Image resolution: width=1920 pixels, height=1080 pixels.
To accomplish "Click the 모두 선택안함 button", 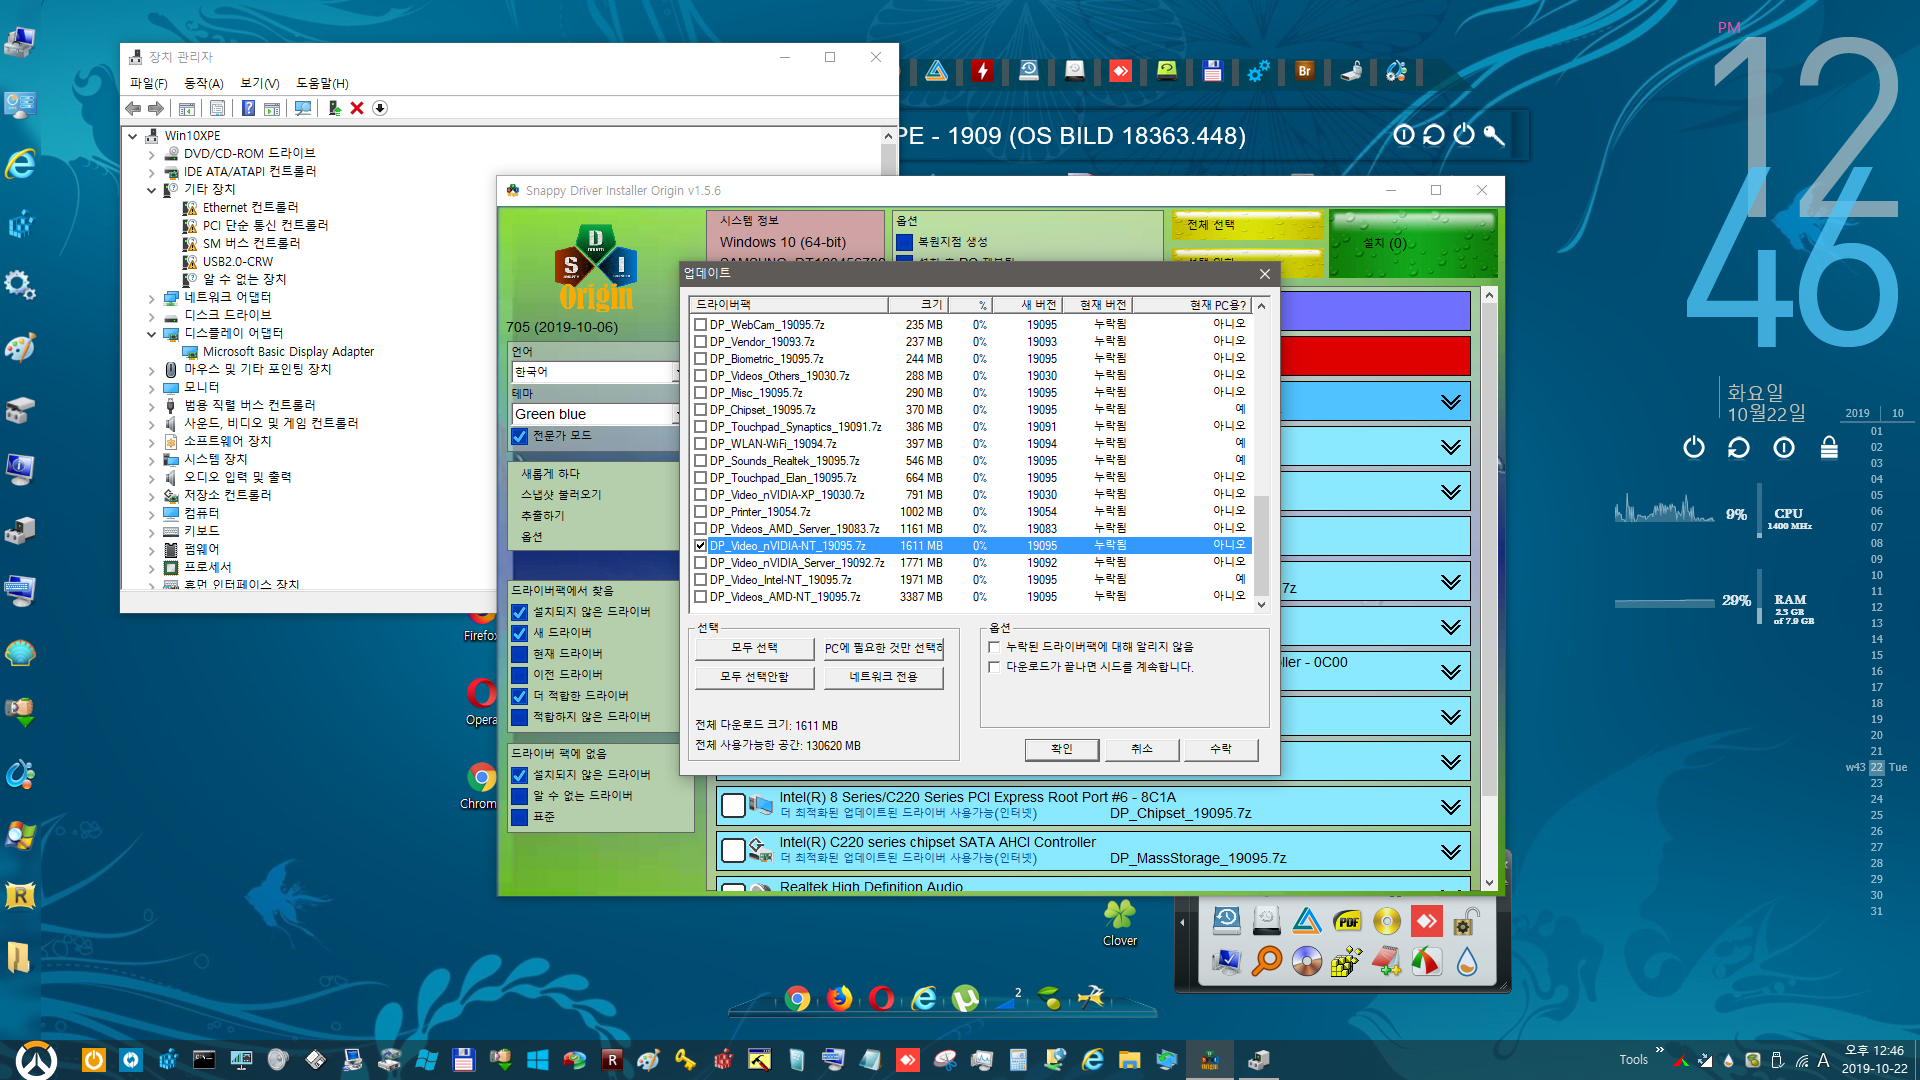I will click(x=754, y=677).
